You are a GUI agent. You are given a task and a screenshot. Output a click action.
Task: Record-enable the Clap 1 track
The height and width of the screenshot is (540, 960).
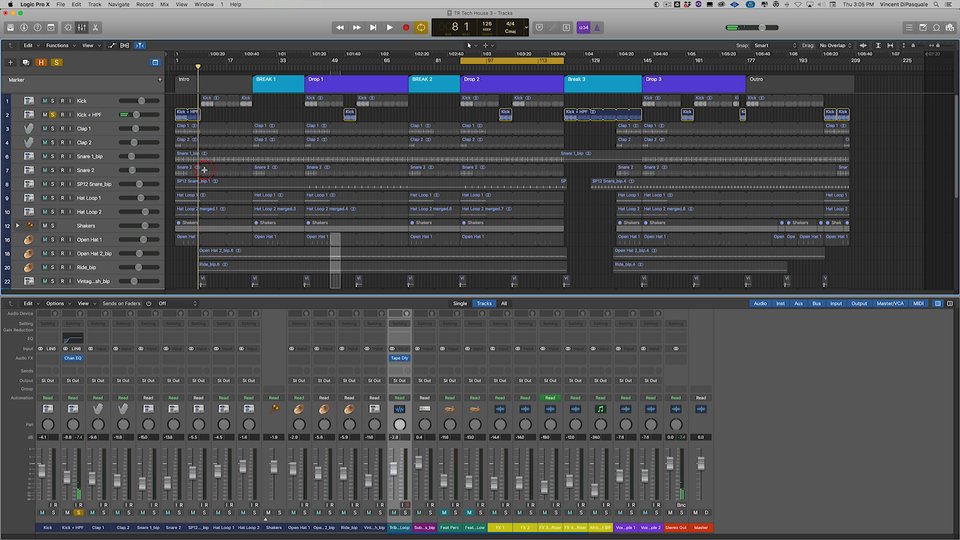coord(62,129)
